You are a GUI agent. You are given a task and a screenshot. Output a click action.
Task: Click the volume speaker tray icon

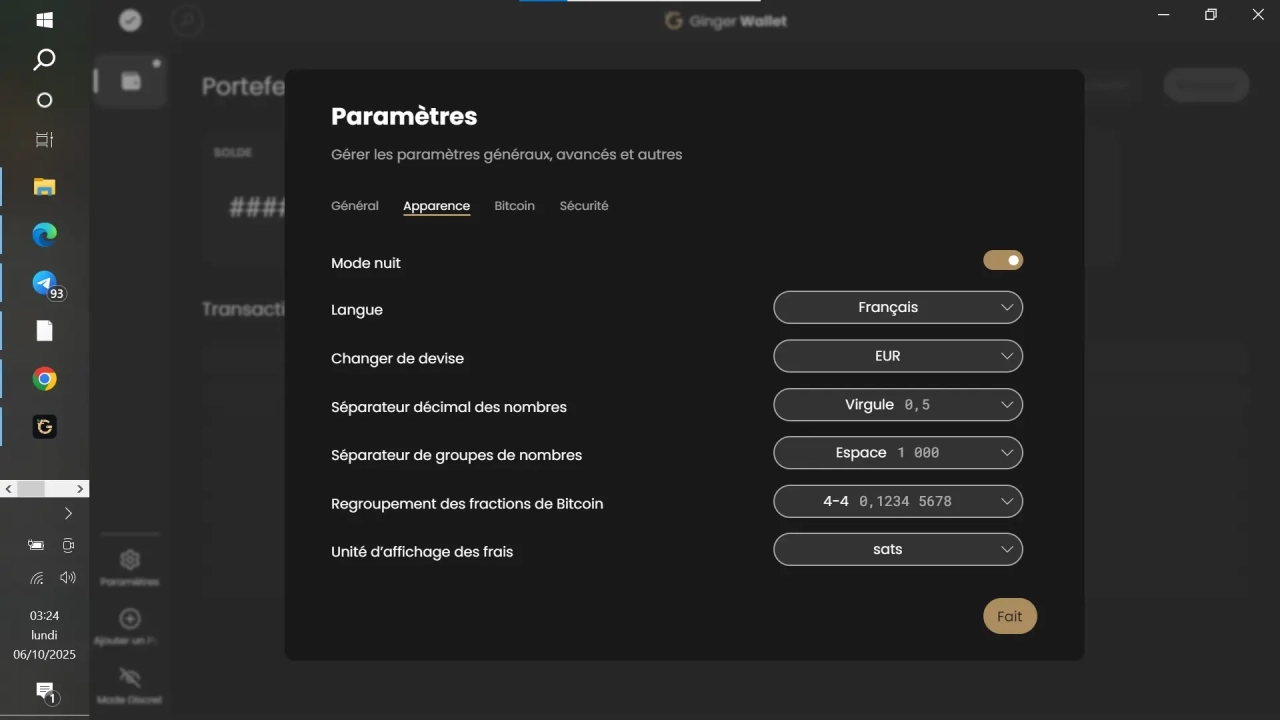pyautogui.click(x=68, y=577)
